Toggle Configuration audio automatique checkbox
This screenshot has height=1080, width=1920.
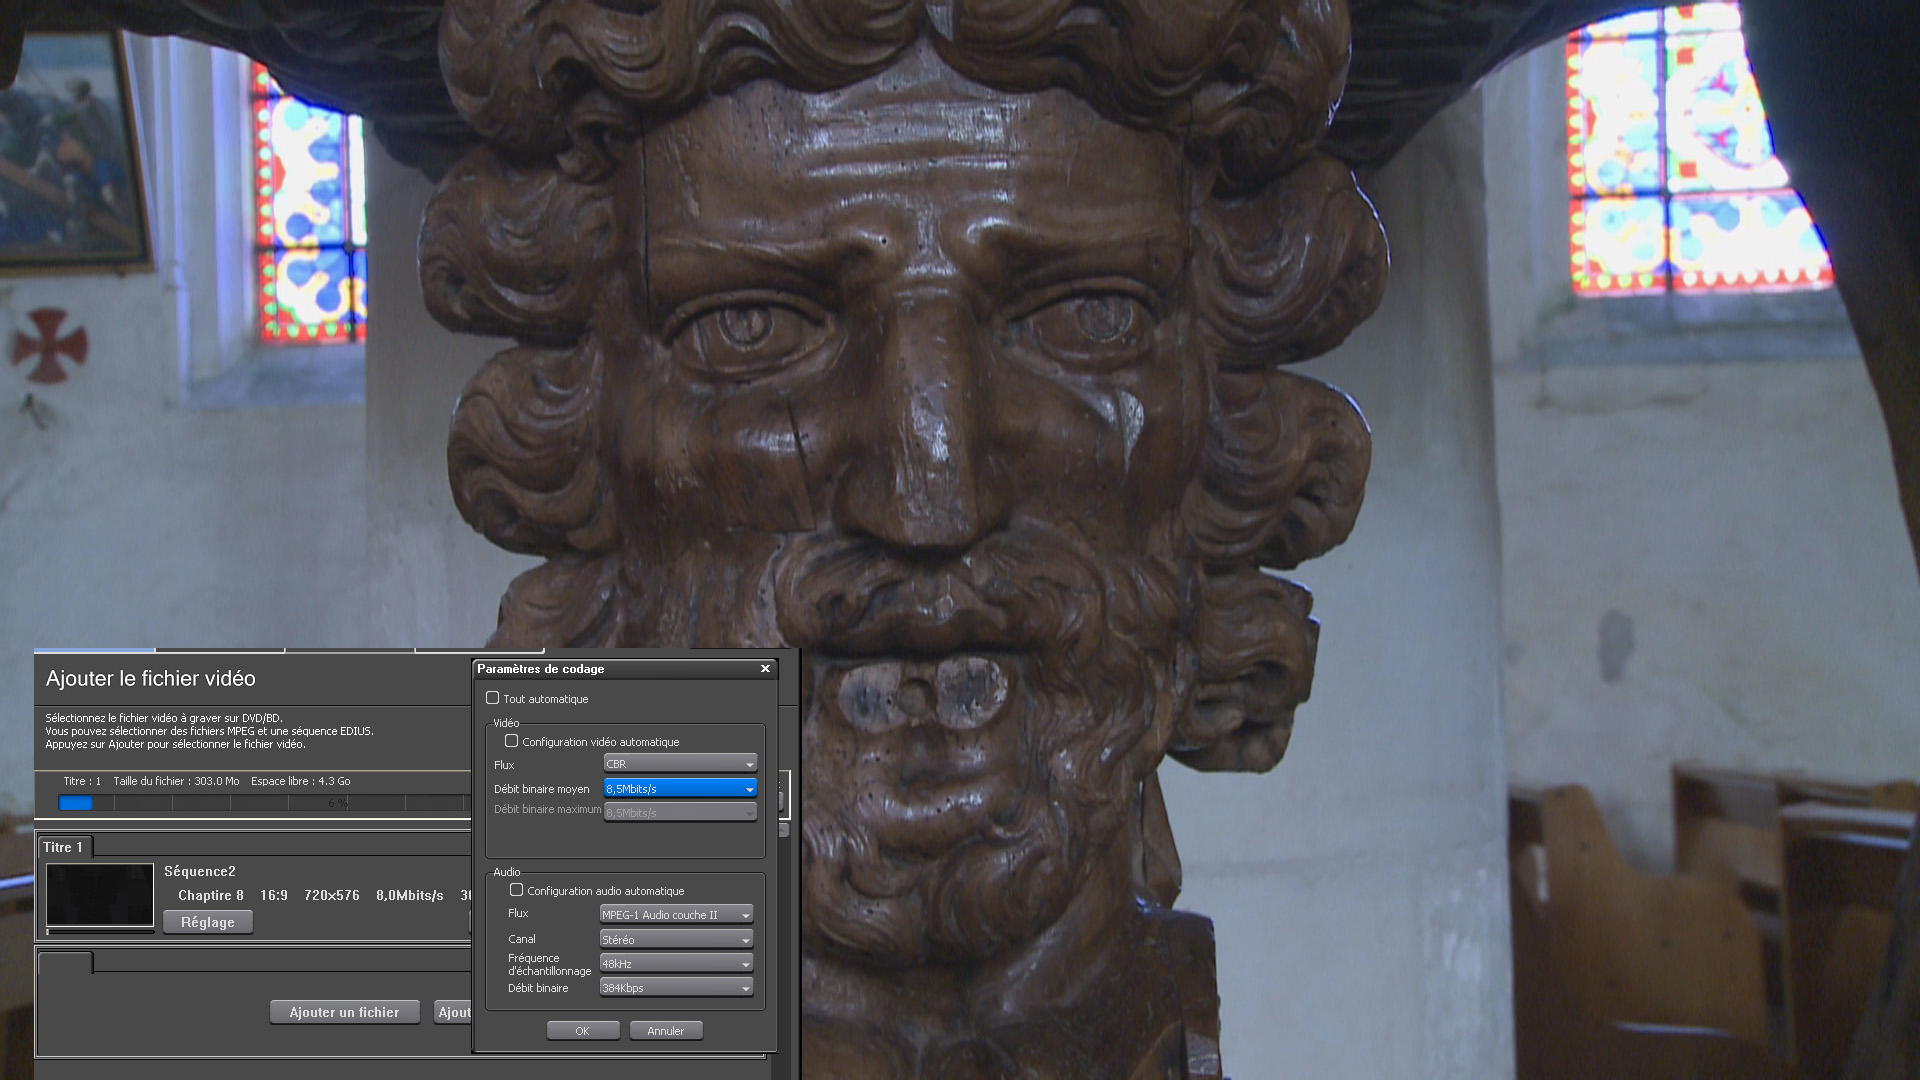click(516, 890)
